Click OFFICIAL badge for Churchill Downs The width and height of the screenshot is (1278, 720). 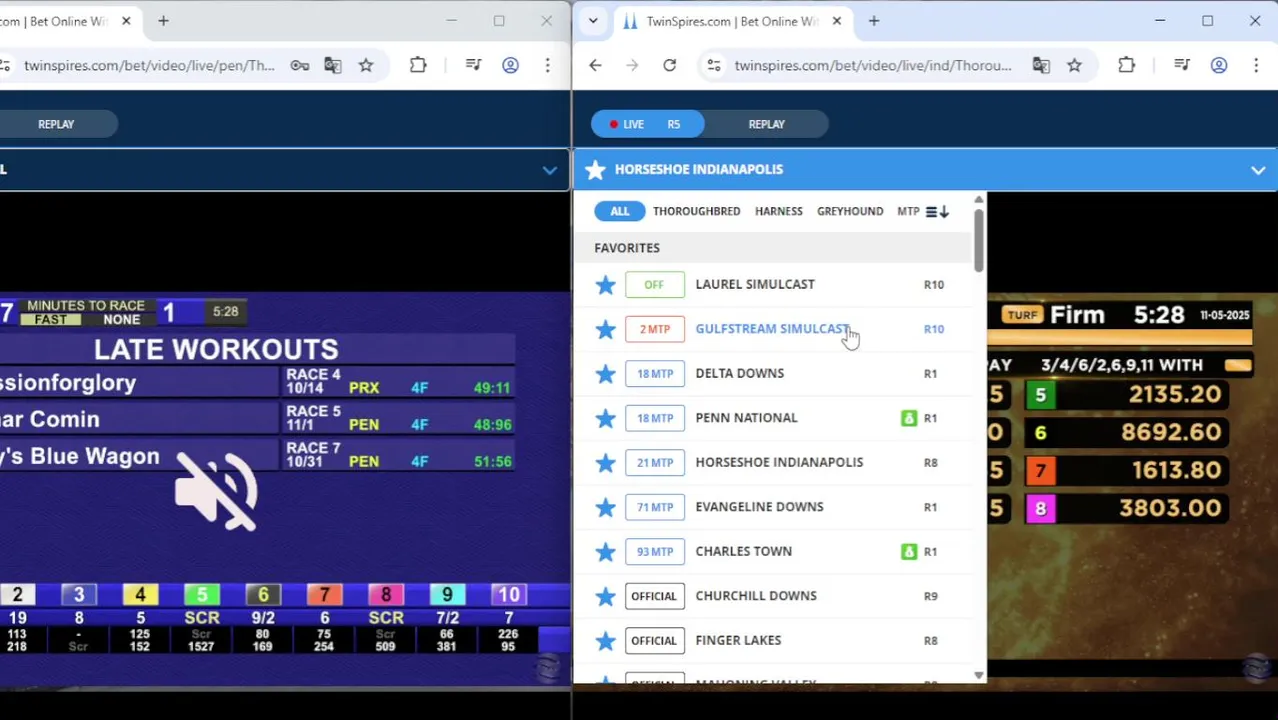click(x=655, y=596)
